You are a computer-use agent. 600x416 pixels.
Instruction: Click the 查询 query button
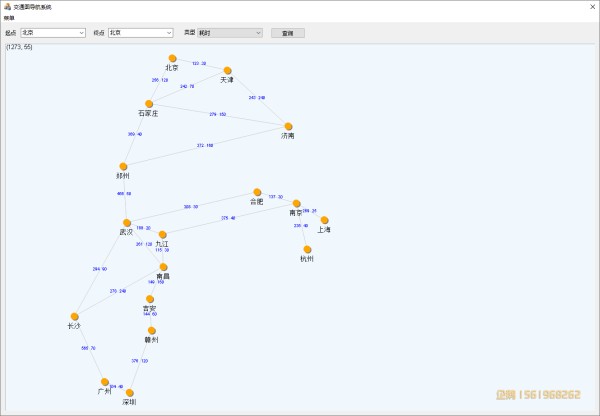click(288, 33)
